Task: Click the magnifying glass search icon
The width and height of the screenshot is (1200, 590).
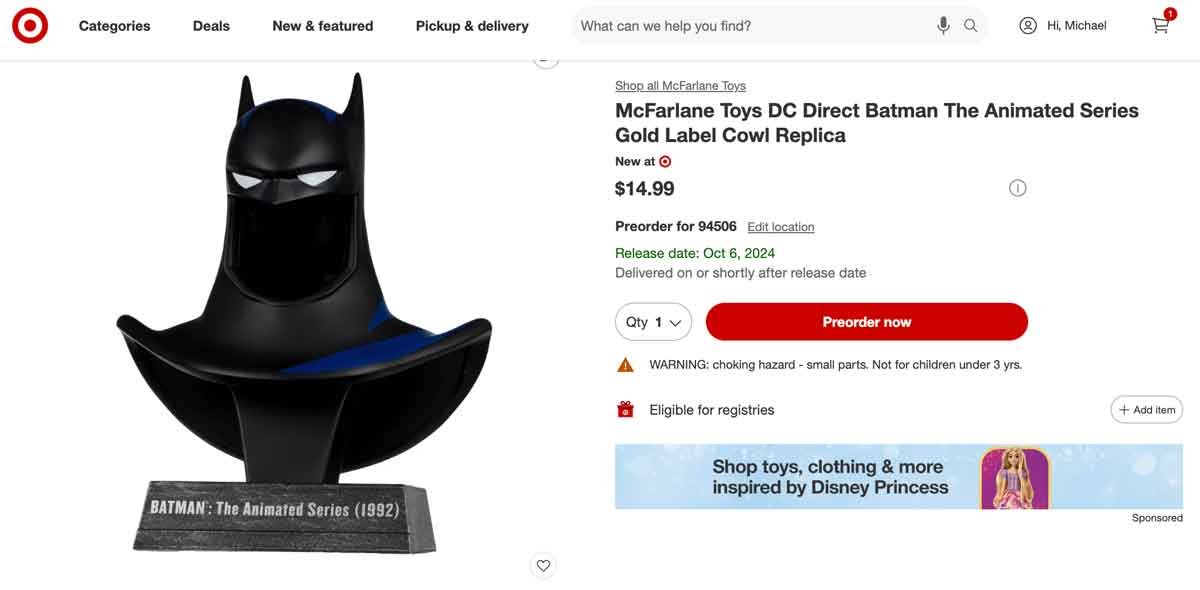Action: coord(971,26)
